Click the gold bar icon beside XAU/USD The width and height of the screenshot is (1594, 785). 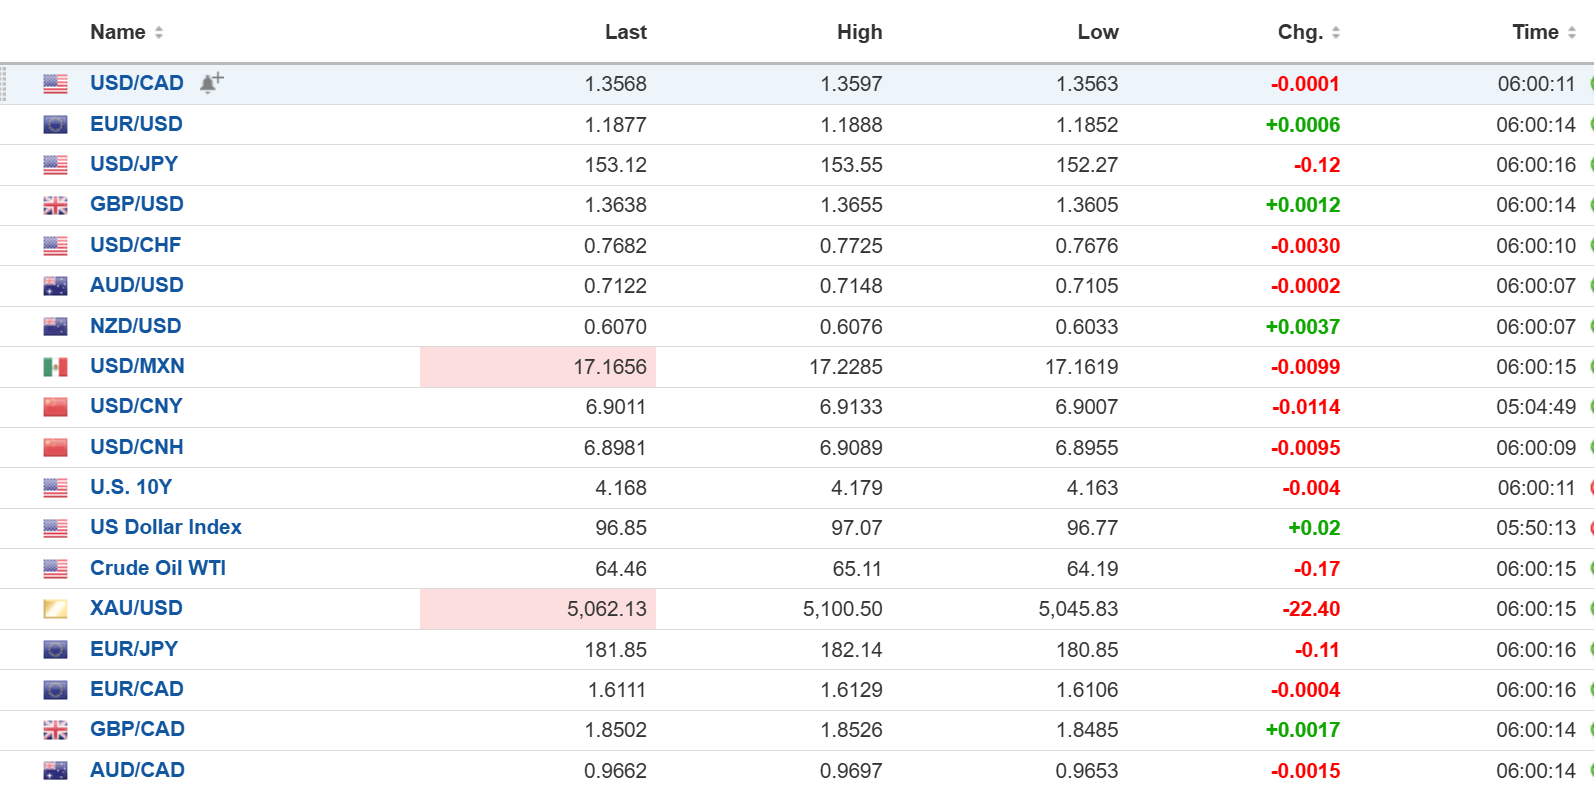(56, 609)
